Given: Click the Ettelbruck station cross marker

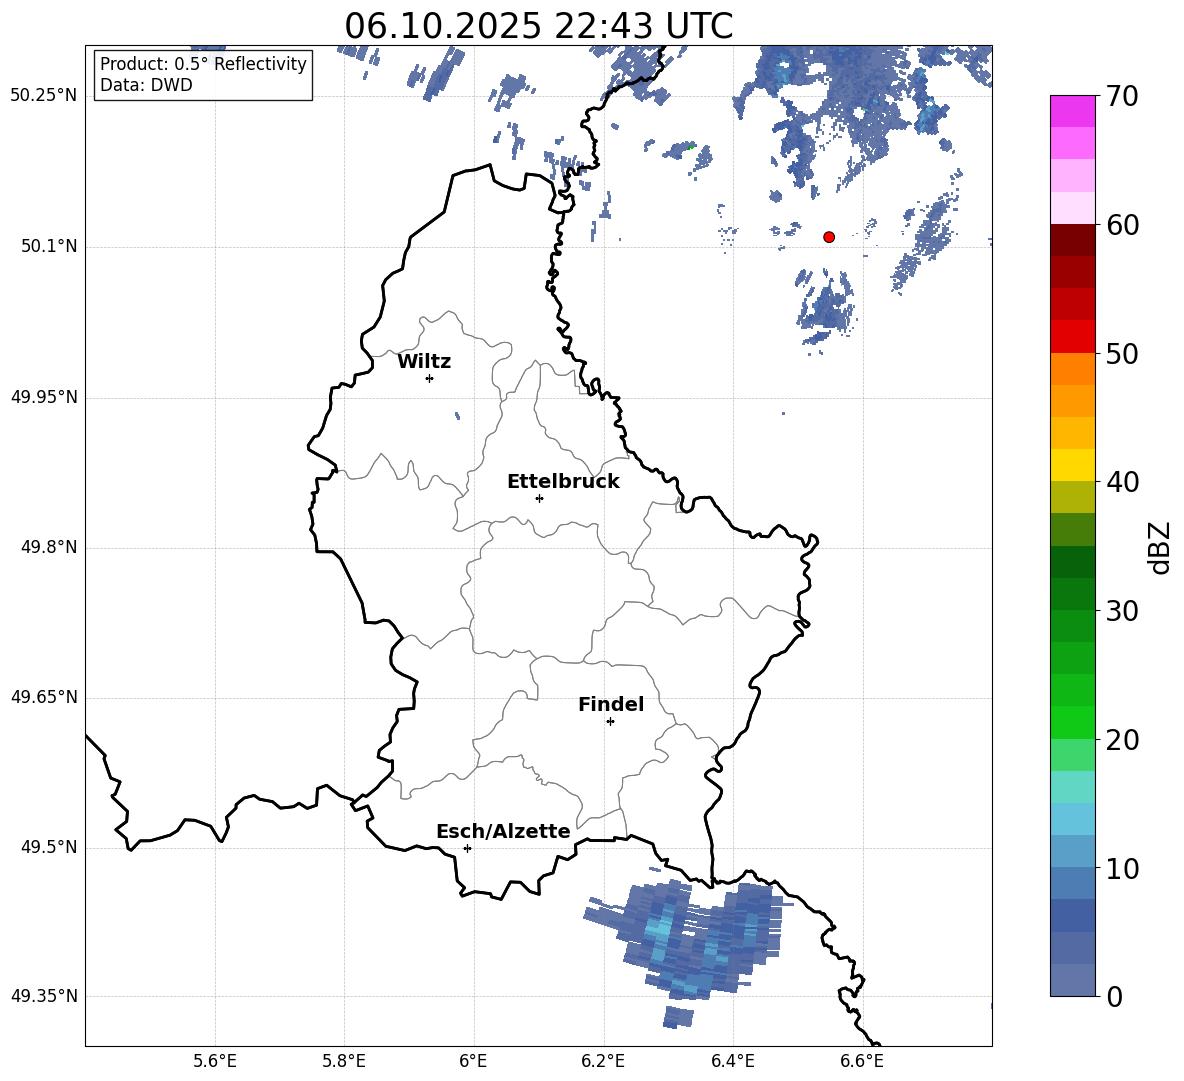Looking at the screenshot, I should pyautogui.click(x=539, y=498).
